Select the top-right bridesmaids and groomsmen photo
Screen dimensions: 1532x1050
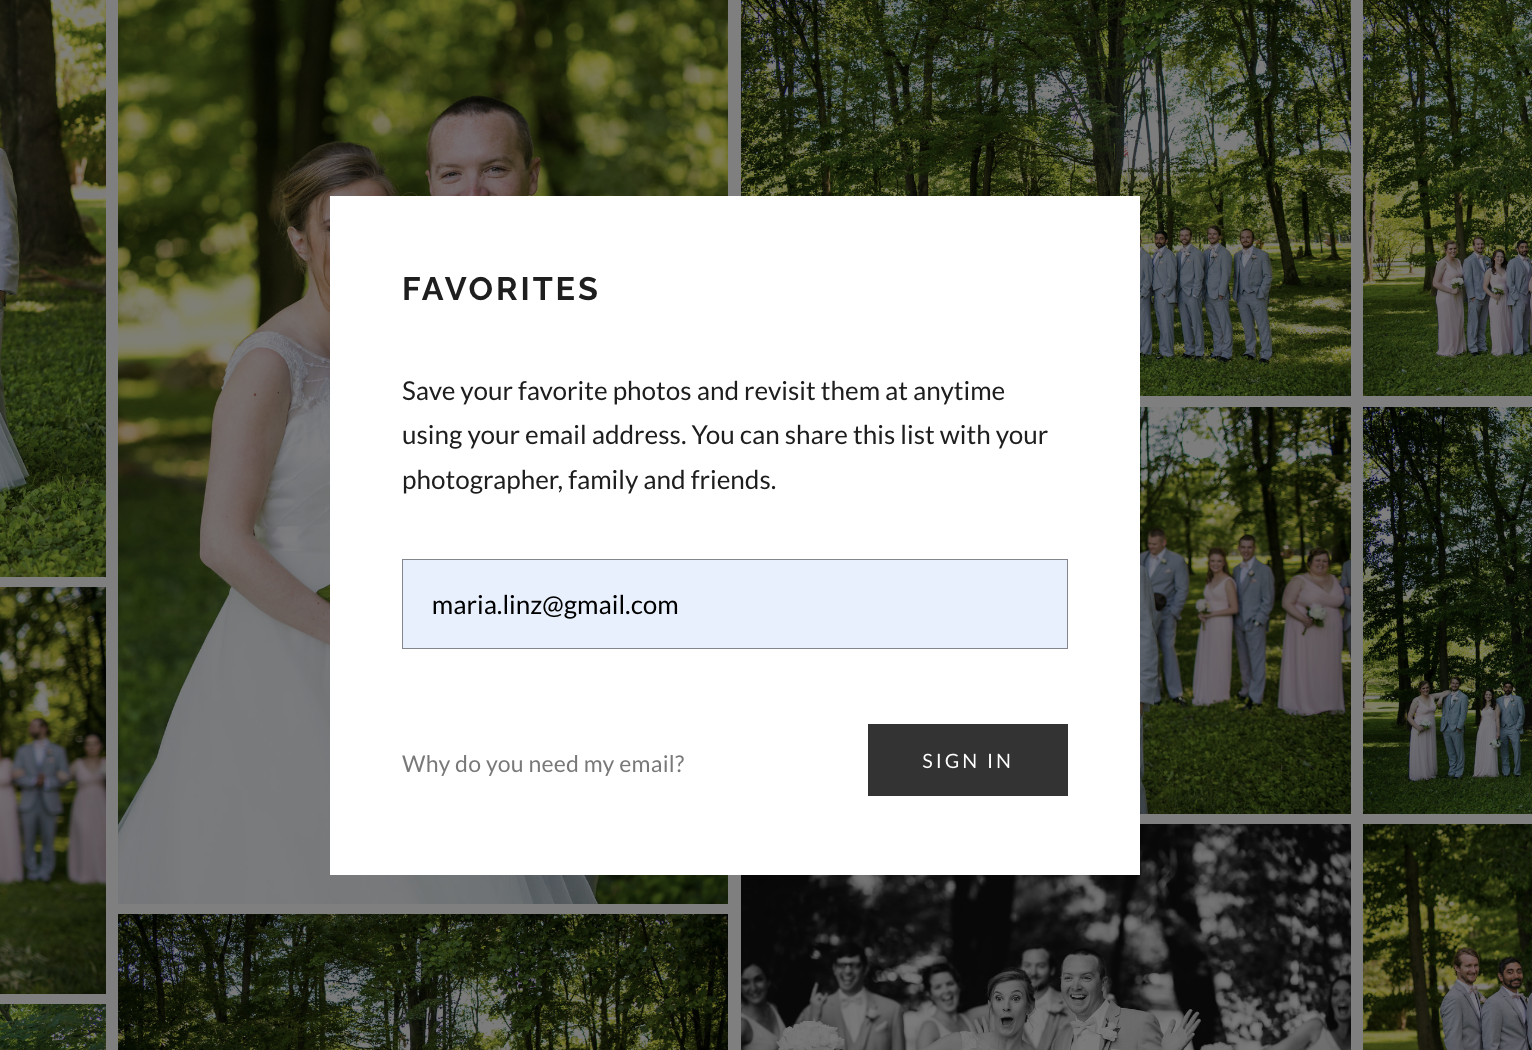1447,198
